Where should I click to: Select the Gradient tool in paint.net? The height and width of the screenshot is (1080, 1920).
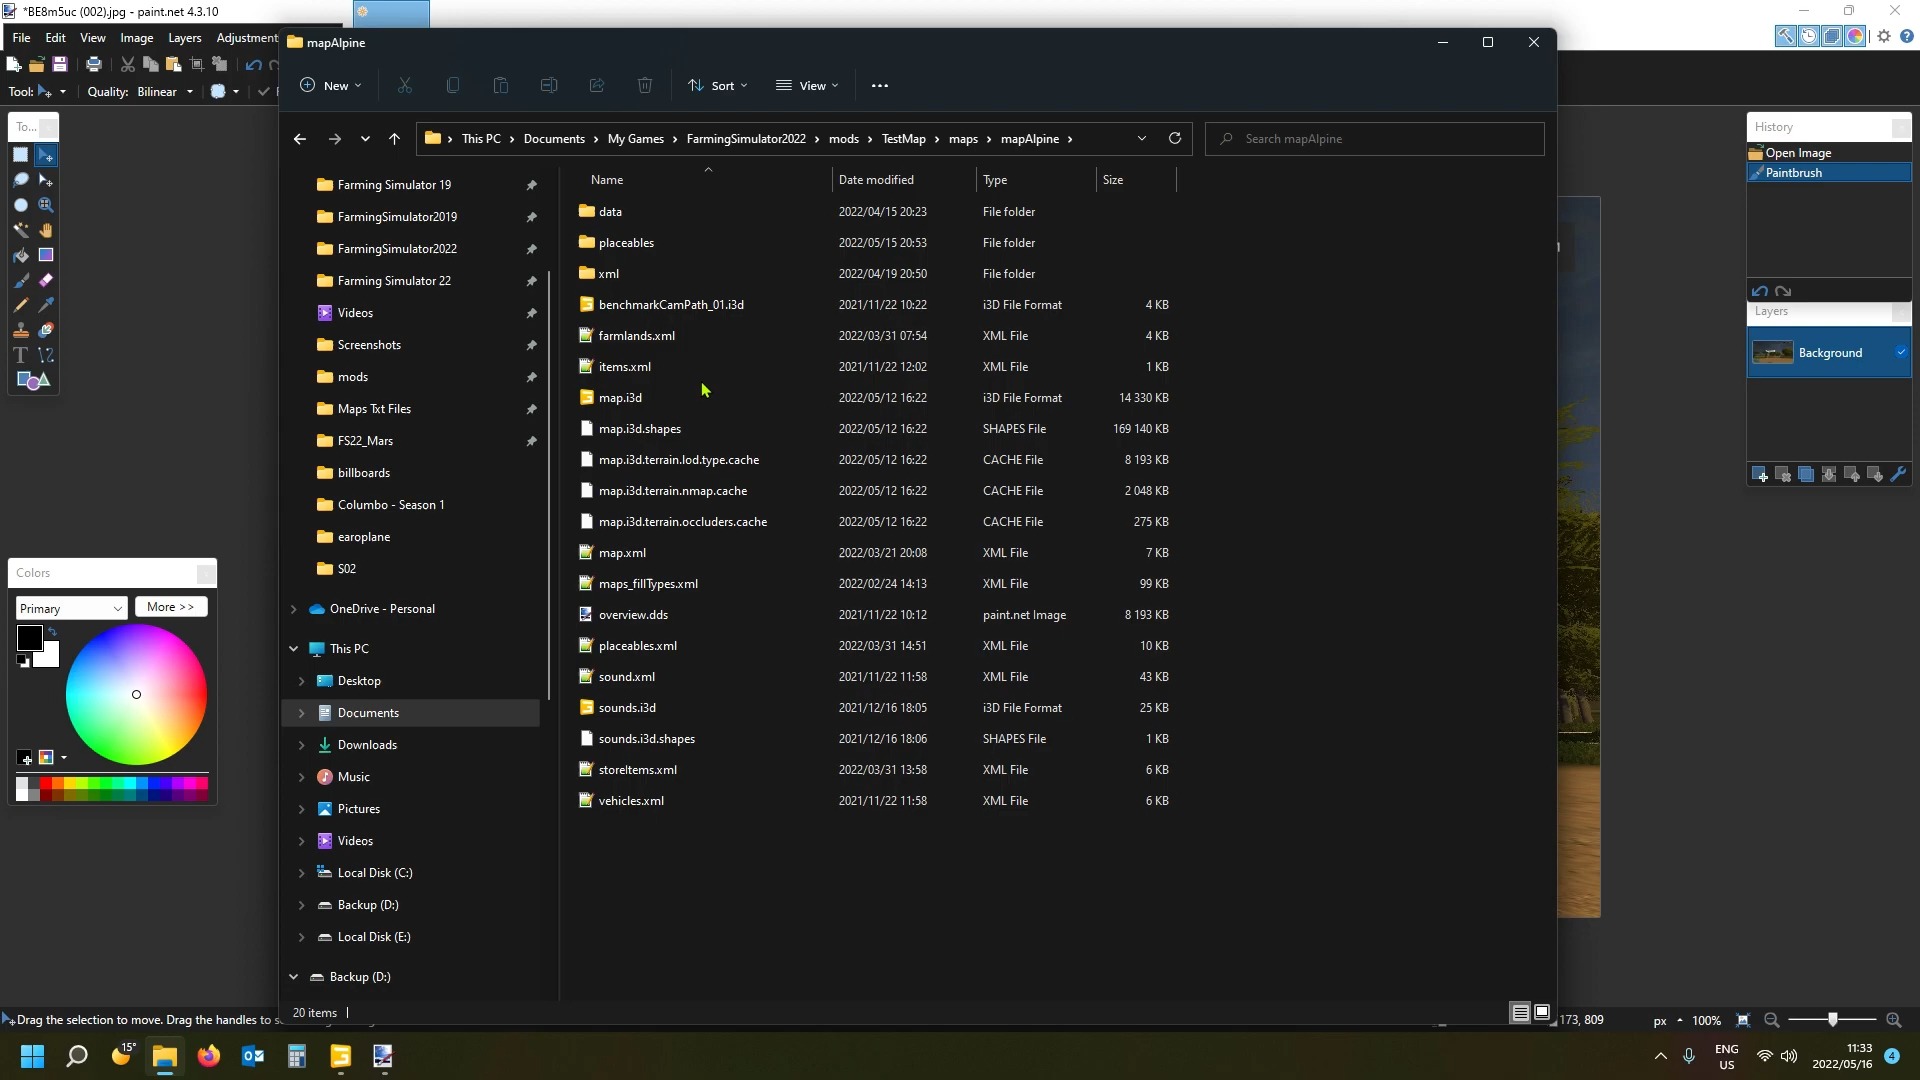(x=45, y=255)
